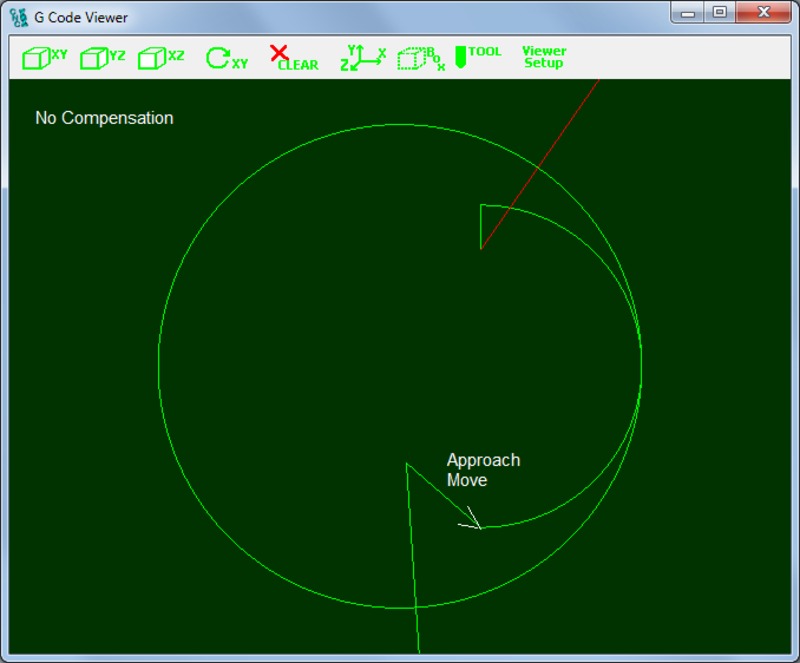Toggle the dashed bounding box icon
The image size is (800, 663).
420,58
